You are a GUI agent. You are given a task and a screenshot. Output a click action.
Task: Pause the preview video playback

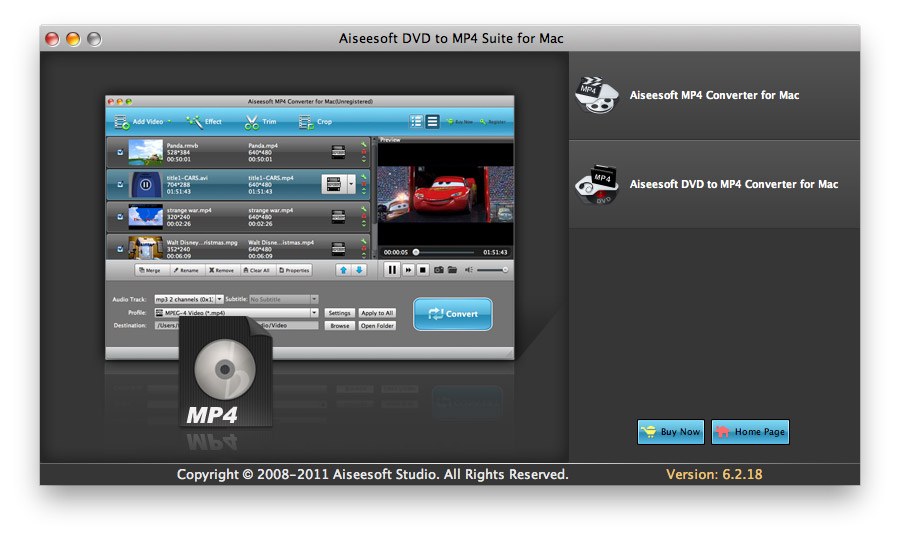point(392,270)
